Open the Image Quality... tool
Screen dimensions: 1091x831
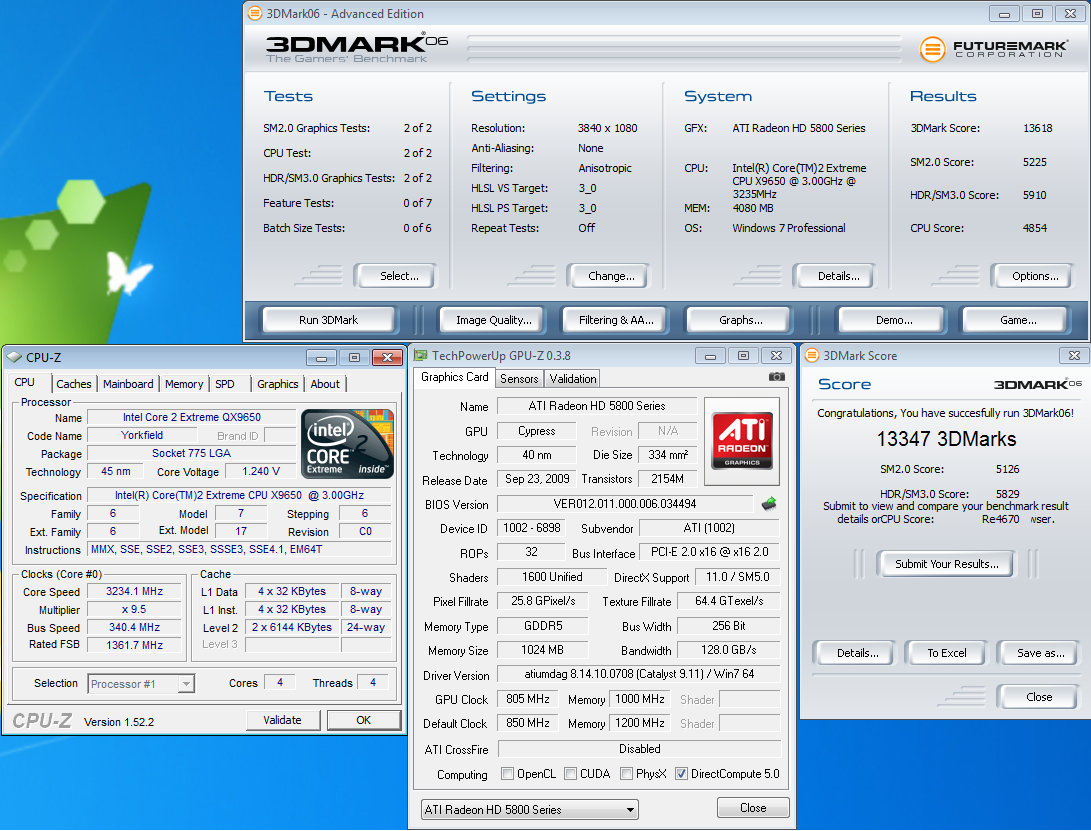pyautogui.click(x=493, y=320)
